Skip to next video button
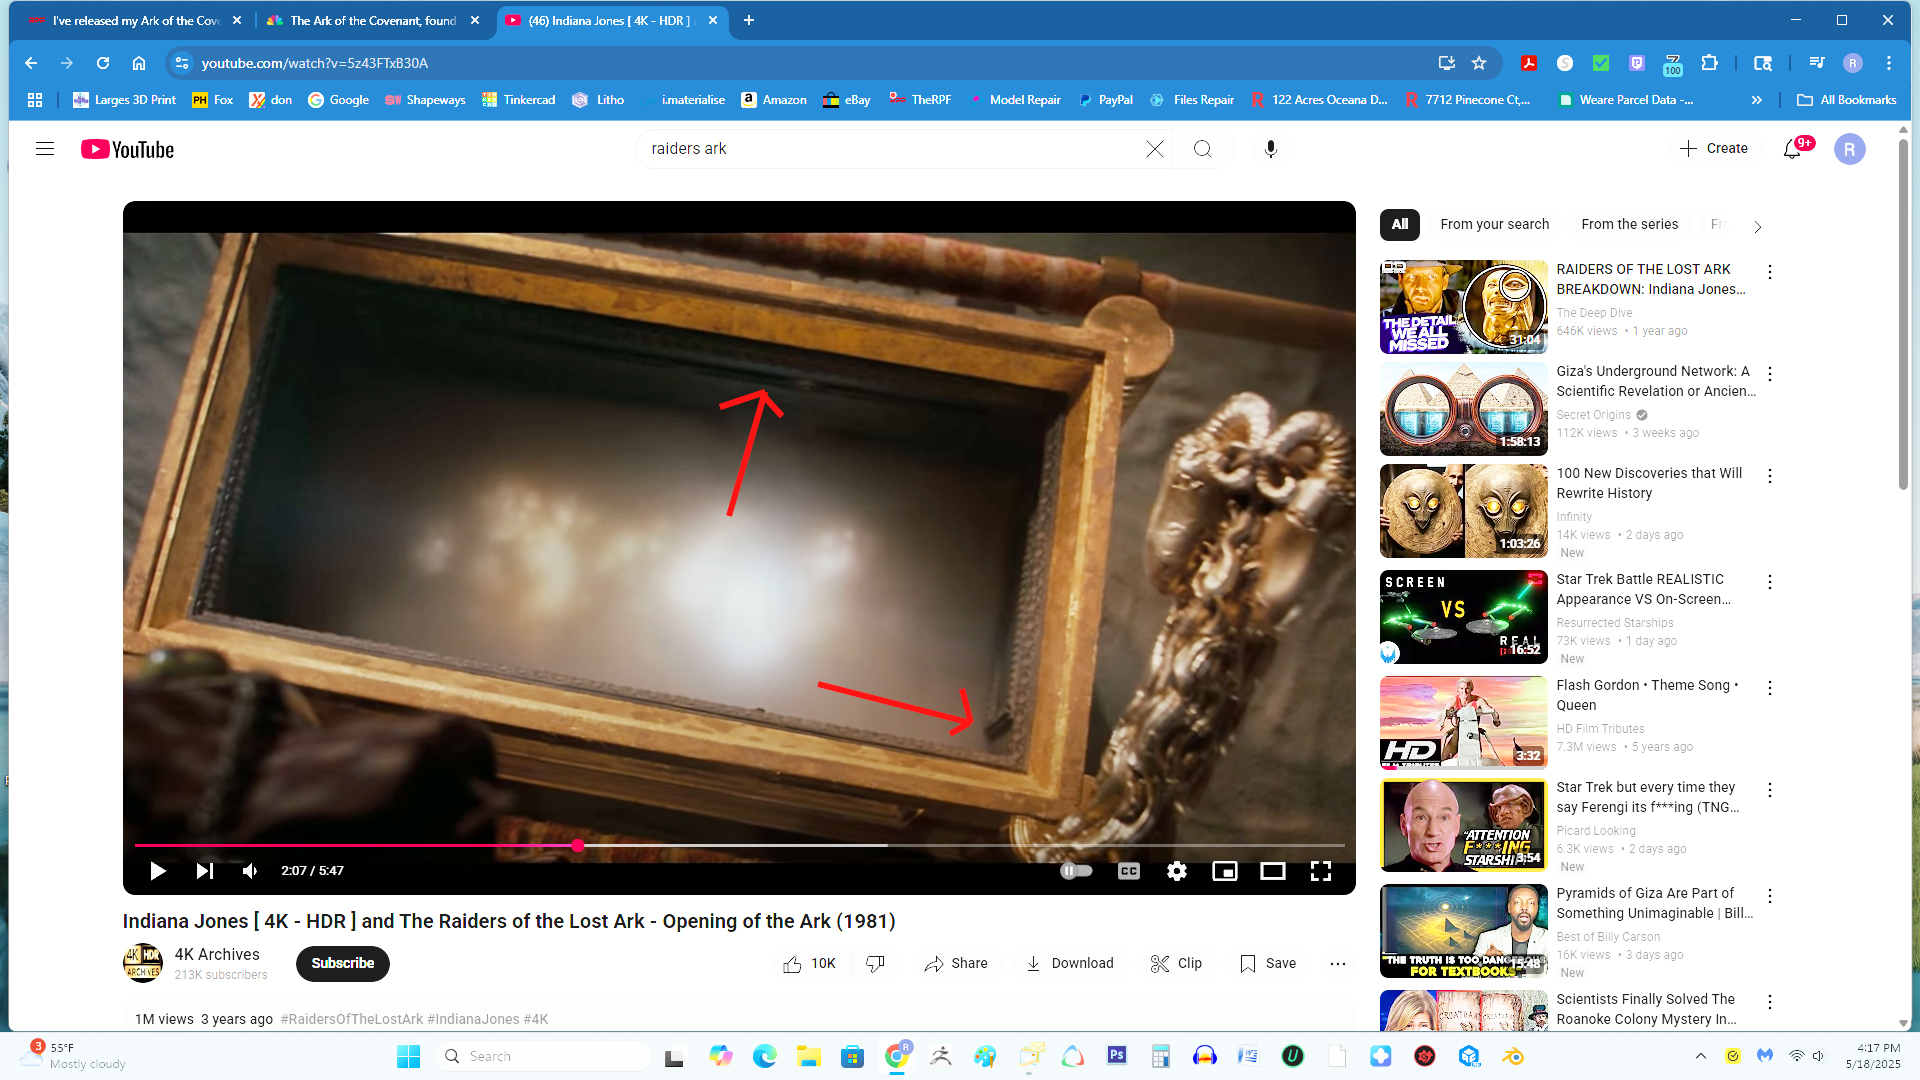This screenshot has height=1080, width=1920. 204,871
